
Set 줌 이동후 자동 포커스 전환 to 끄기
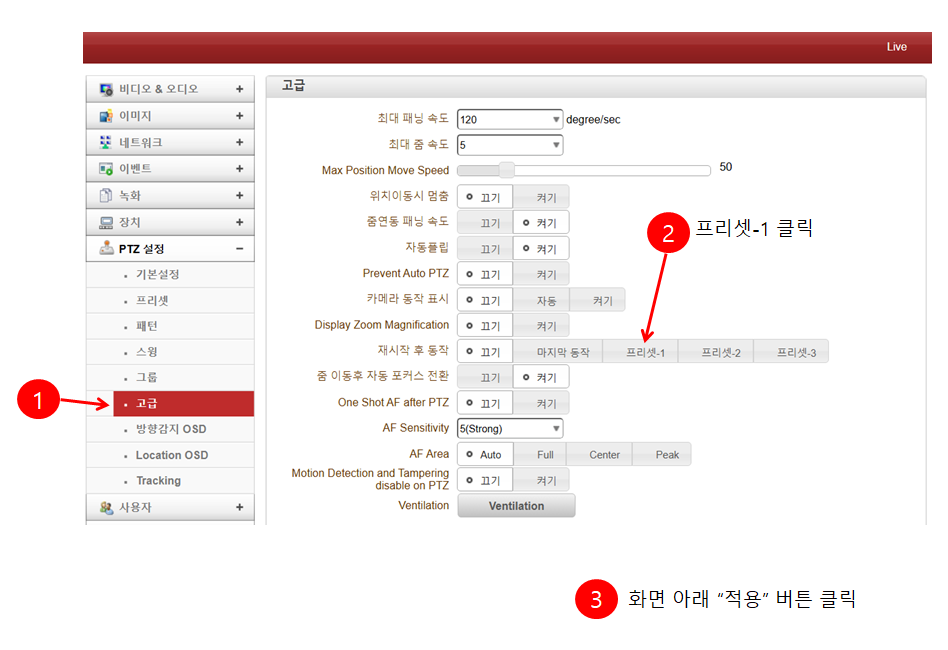485,377
